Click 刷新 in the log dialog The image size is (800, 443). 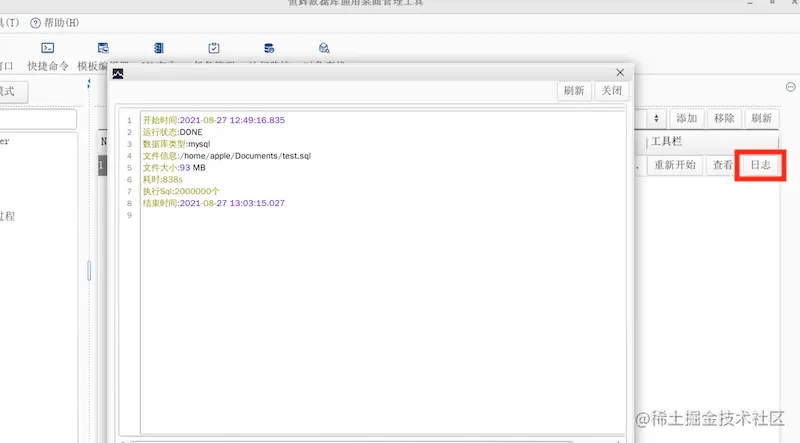(x=574, y=91)
